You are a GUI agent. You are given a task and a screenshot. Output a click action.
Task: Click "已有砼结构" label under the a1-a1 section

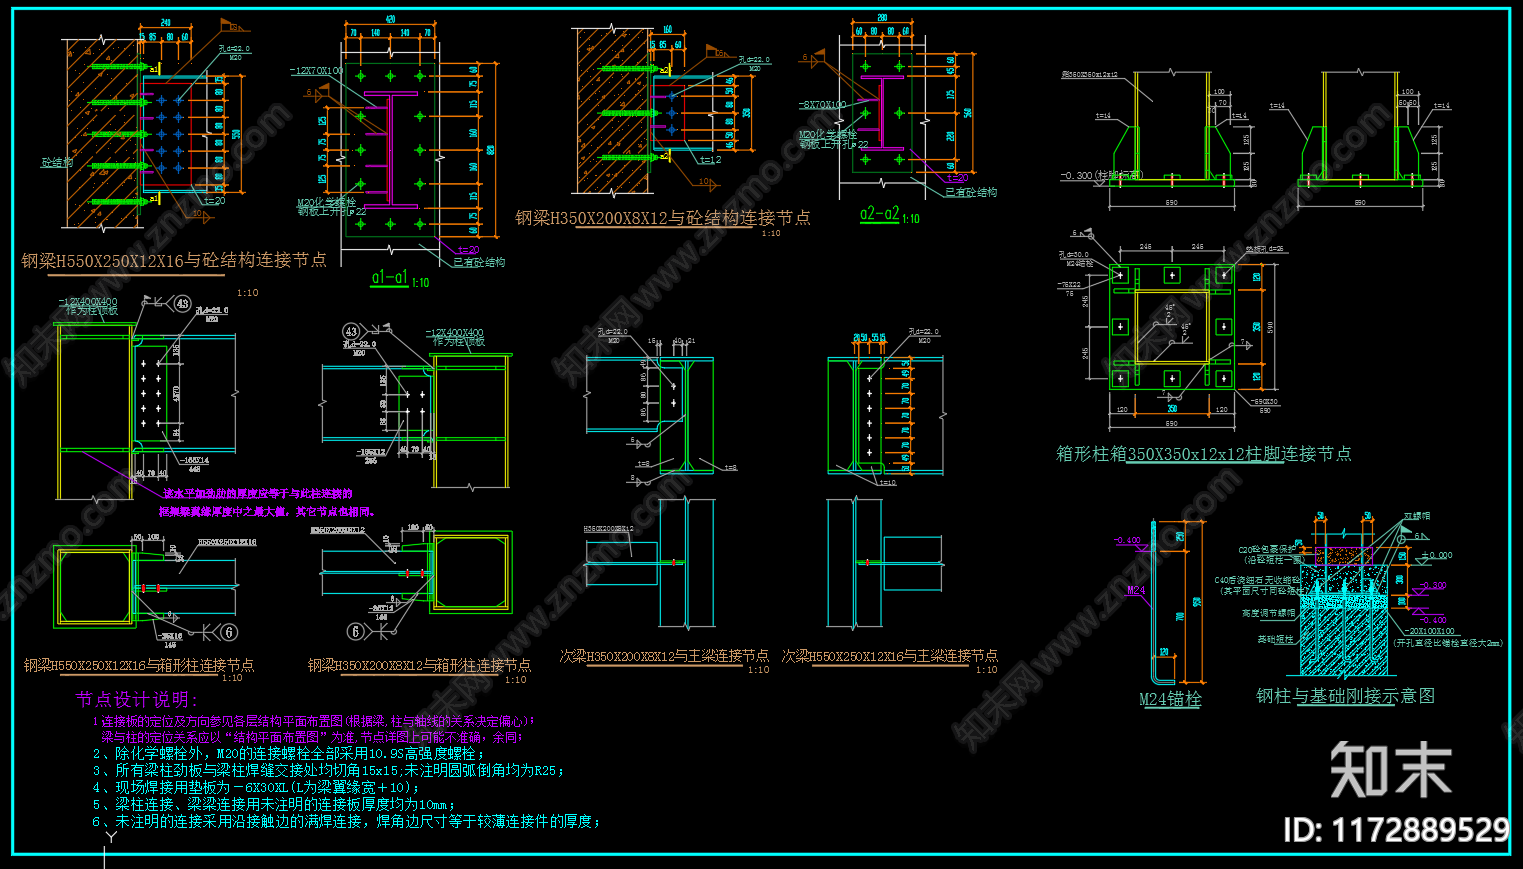pyautogui.click(x=479, y=262)
